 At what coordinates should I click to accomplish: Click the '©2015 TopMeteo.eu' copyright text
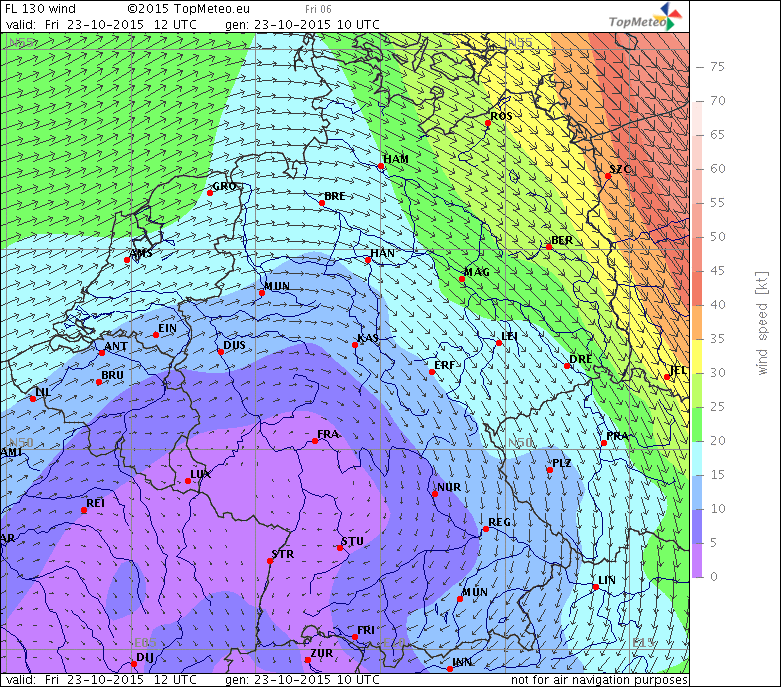[x=188, y=8]
